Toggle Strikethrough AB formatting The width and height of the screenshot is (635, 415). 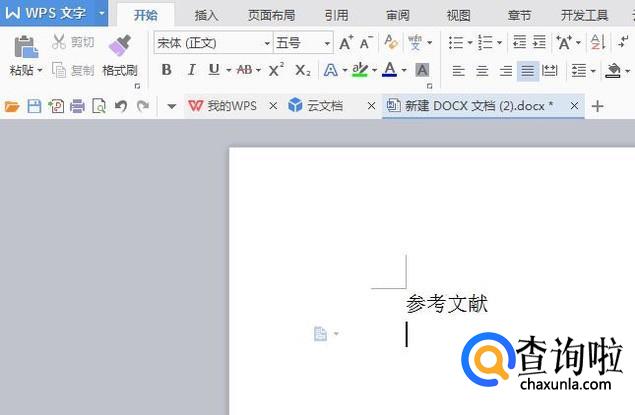(244, 70)
